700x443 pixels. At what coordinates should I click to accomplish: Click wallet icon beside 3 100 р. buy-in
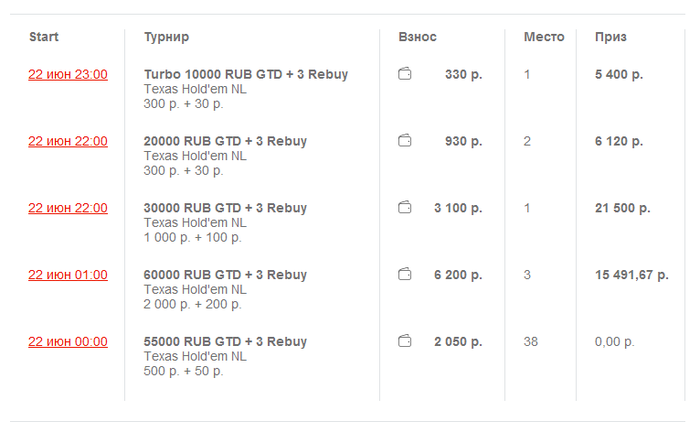click(x=405, y=208)
